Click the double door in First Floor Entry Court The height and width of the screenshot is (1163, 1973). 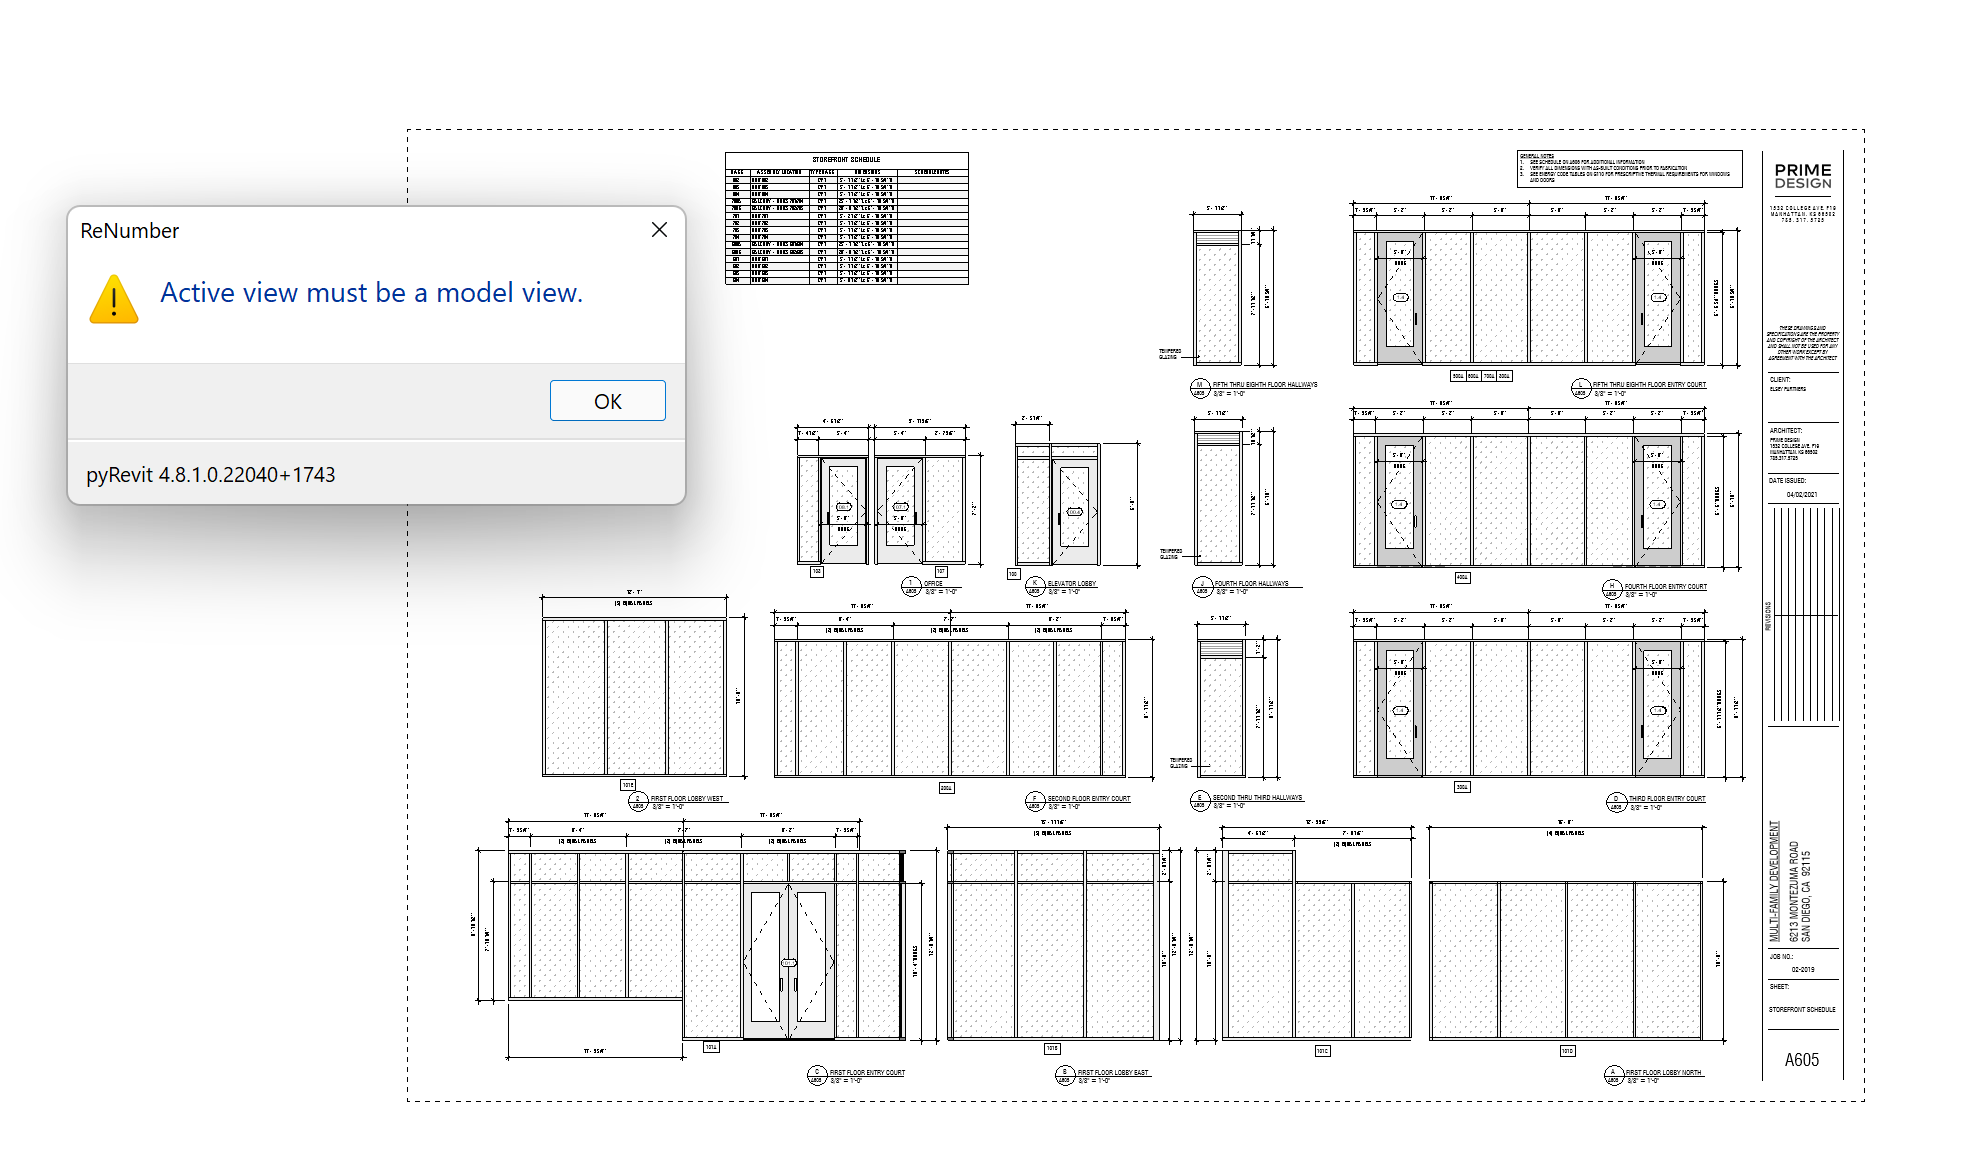pyautogui.click(x=789, y=962)
